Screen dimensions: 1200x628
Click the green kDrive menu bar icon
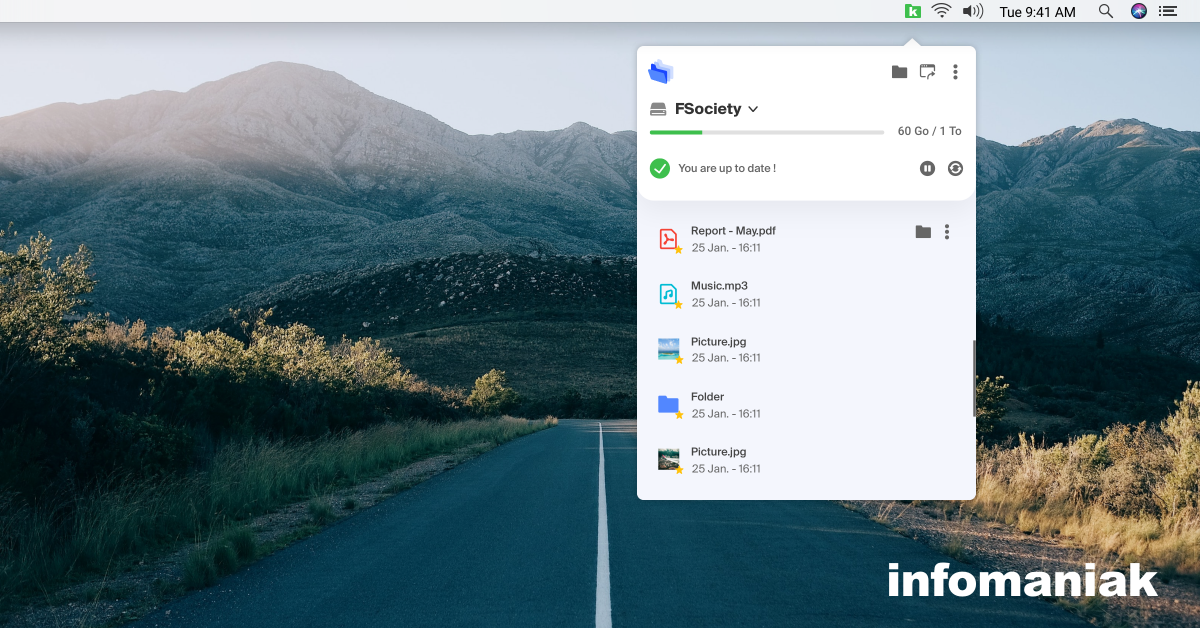(x=912, y=11)
